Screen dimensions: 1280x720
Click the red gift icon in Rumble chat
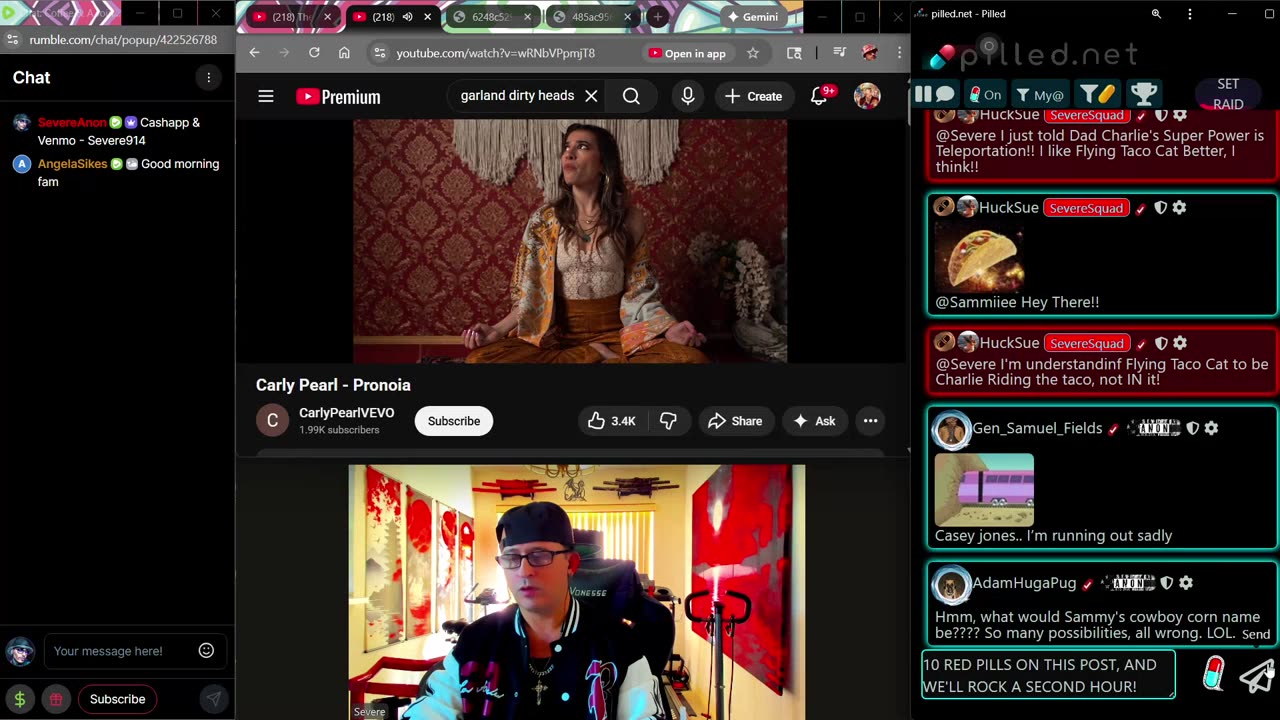(56, 699)
